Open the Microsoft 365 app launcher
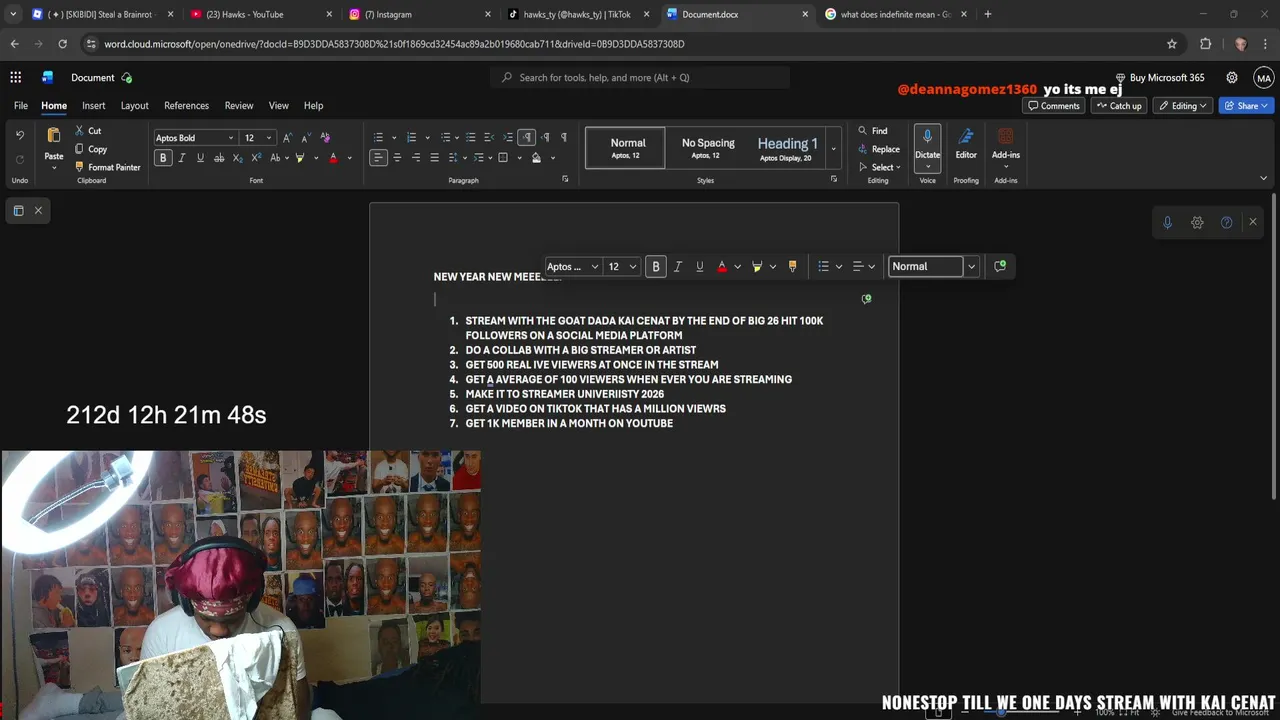Image resolution: width=1280 pixels, height=720 pixels. 15,77
